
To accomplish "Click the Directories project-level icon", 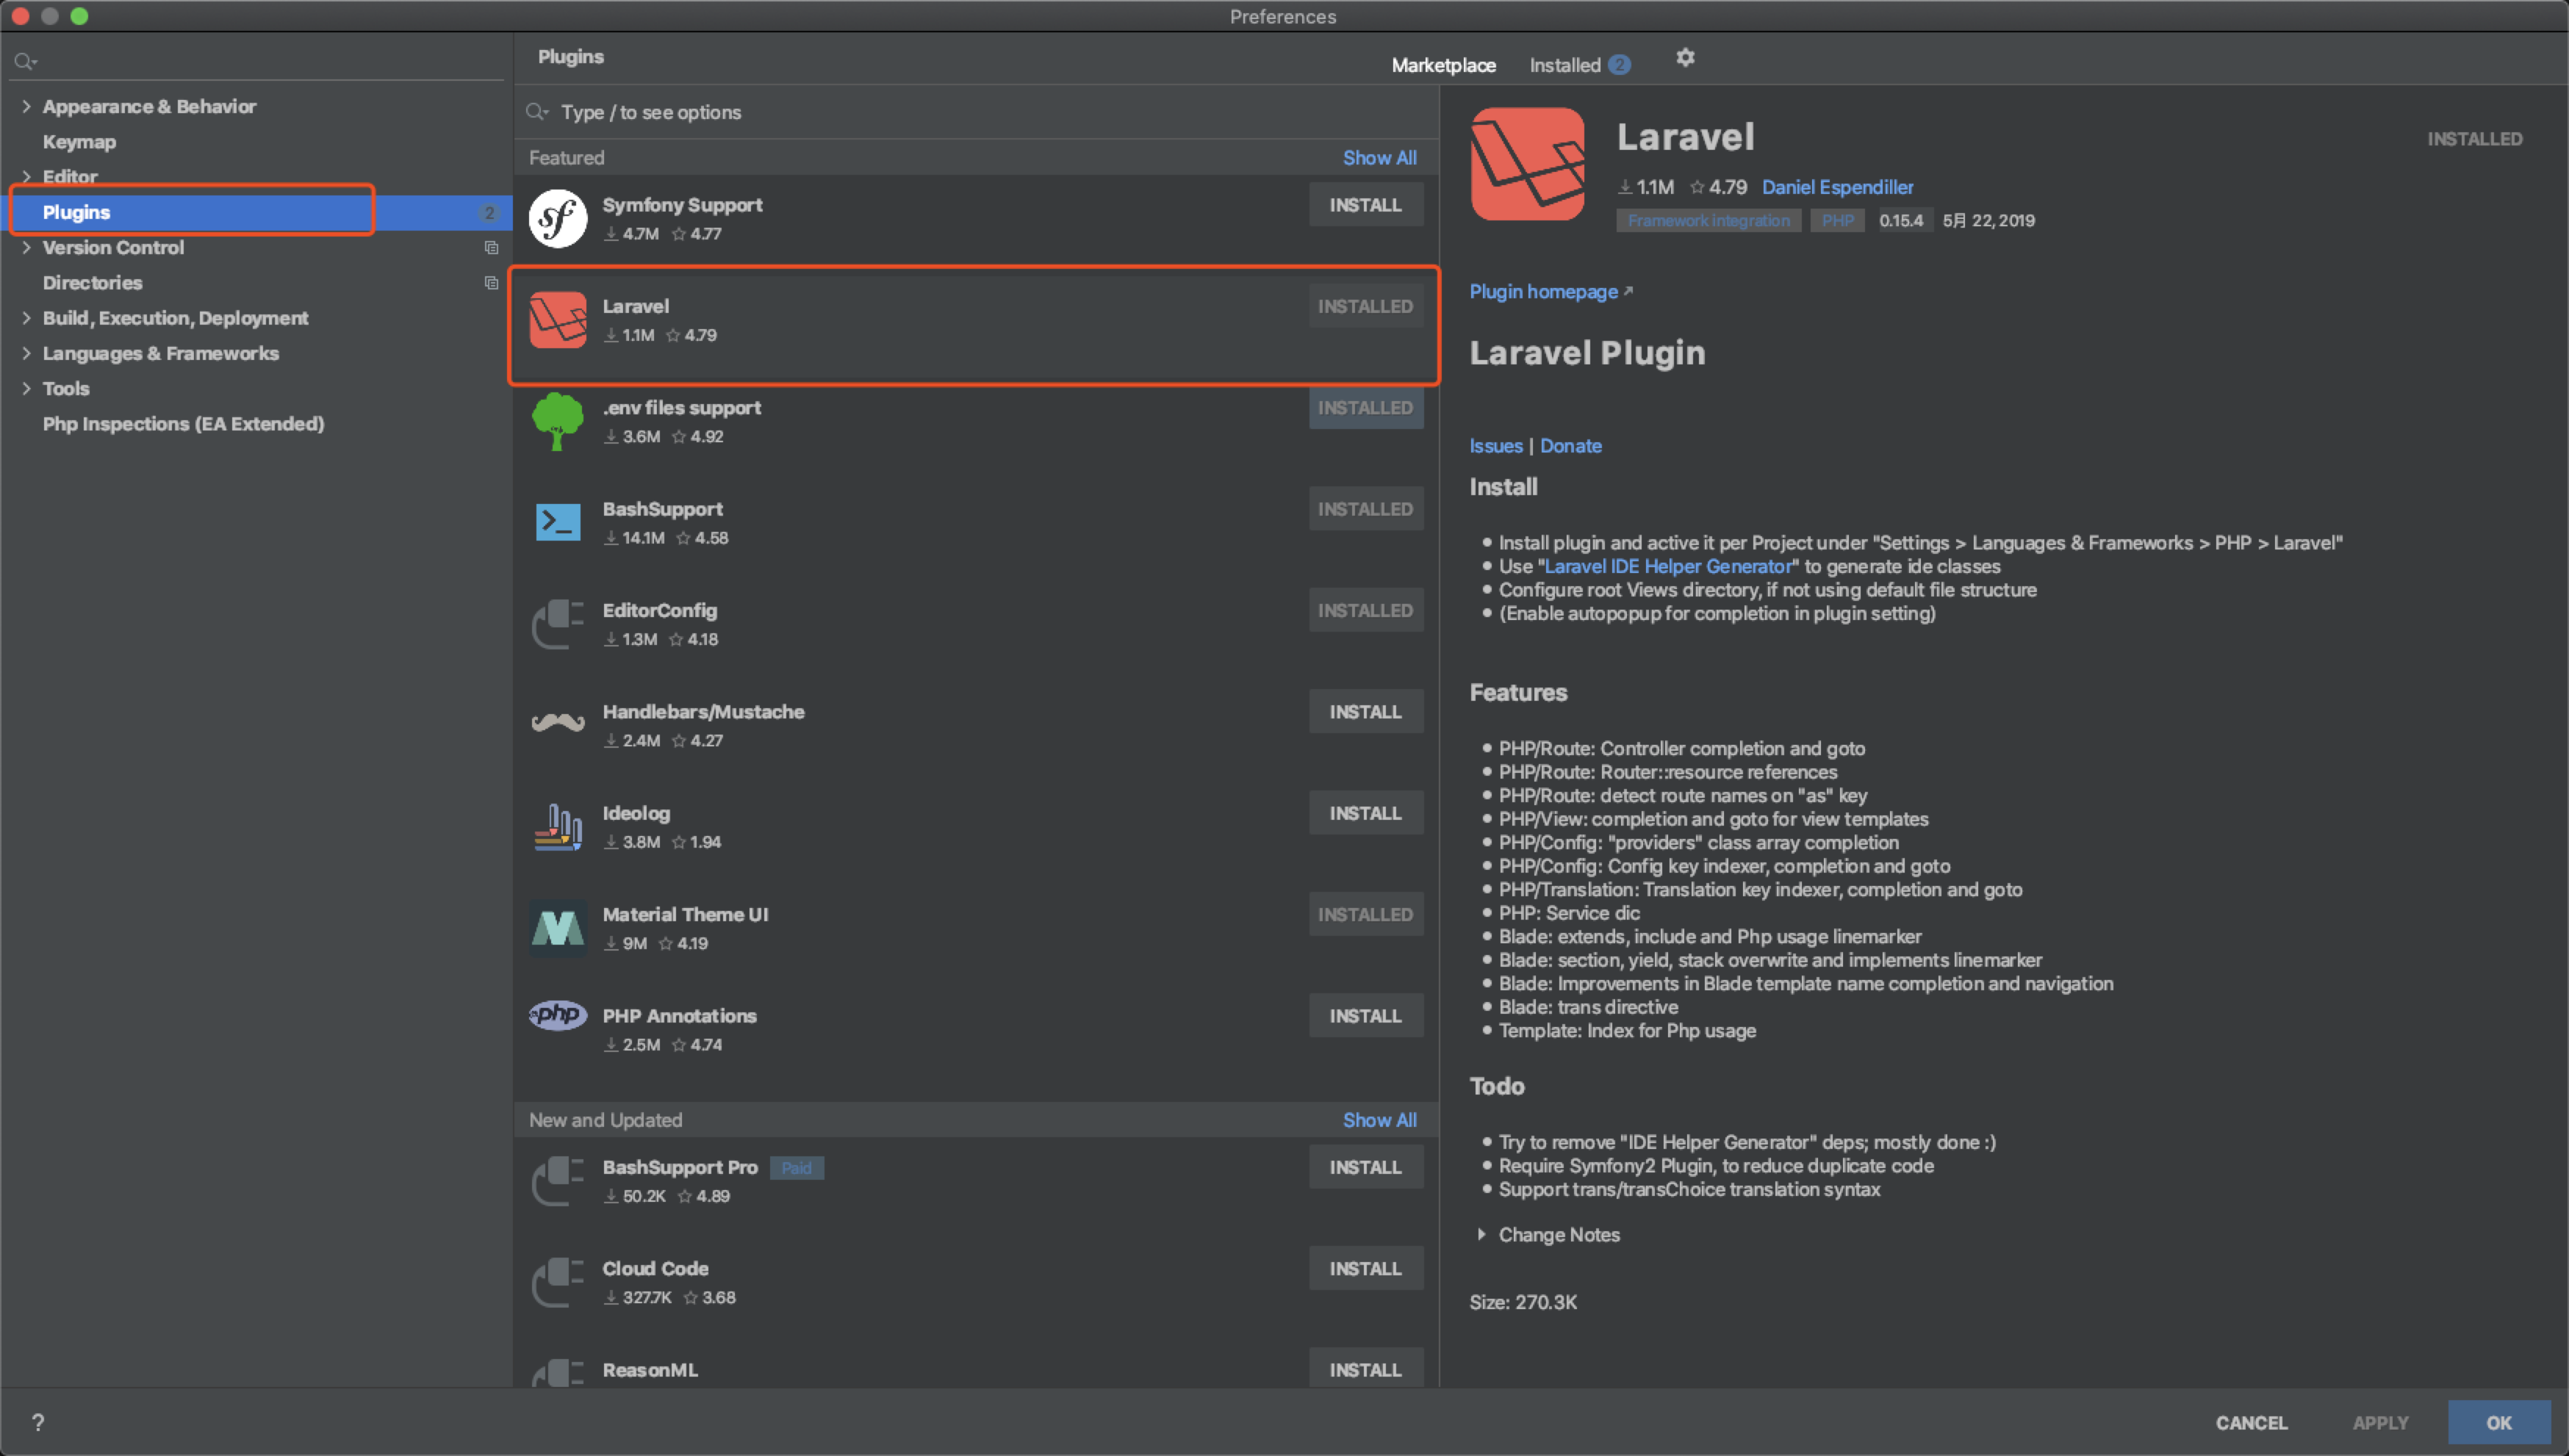I will pos(491,283).
